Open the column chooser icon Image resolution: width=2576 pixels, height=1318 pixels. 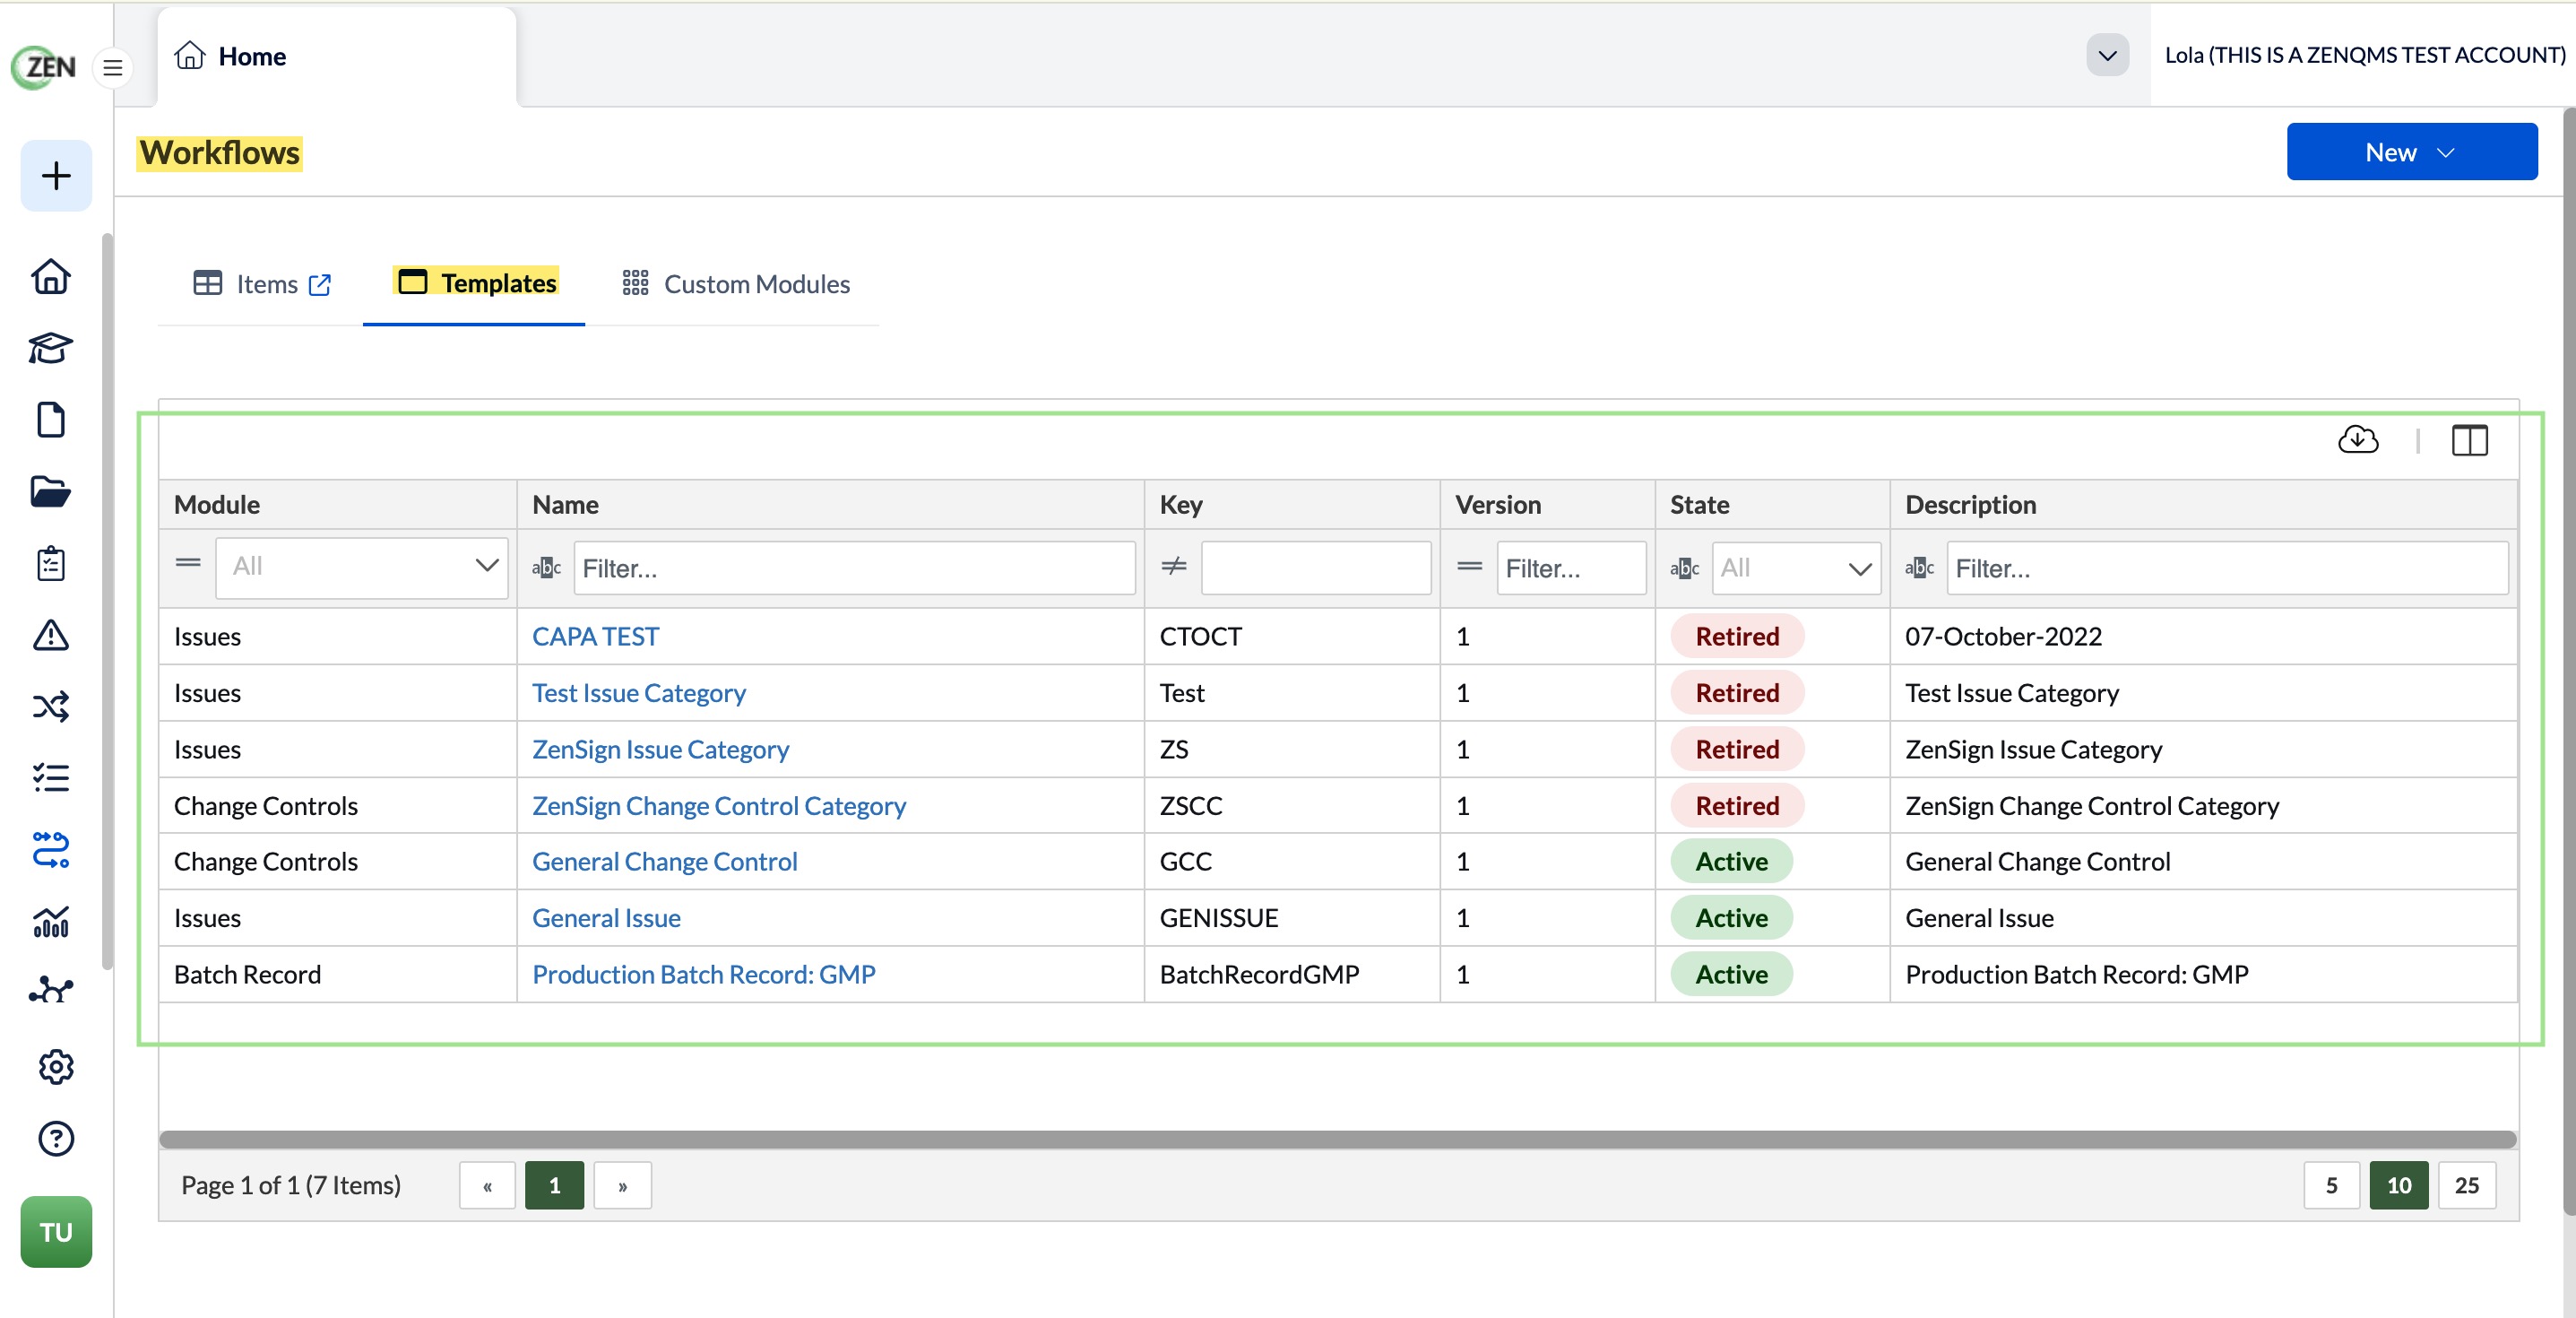[2469, 440]
